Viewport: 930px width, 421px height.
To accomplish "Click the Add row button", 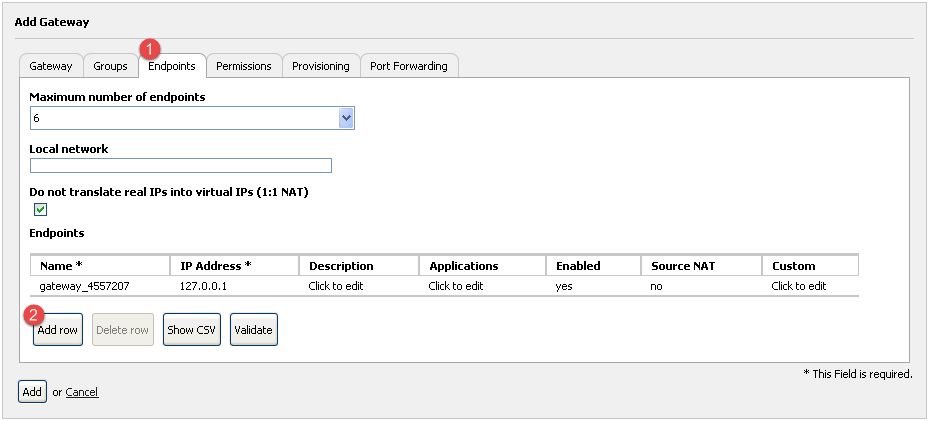I will coord(58,330).
